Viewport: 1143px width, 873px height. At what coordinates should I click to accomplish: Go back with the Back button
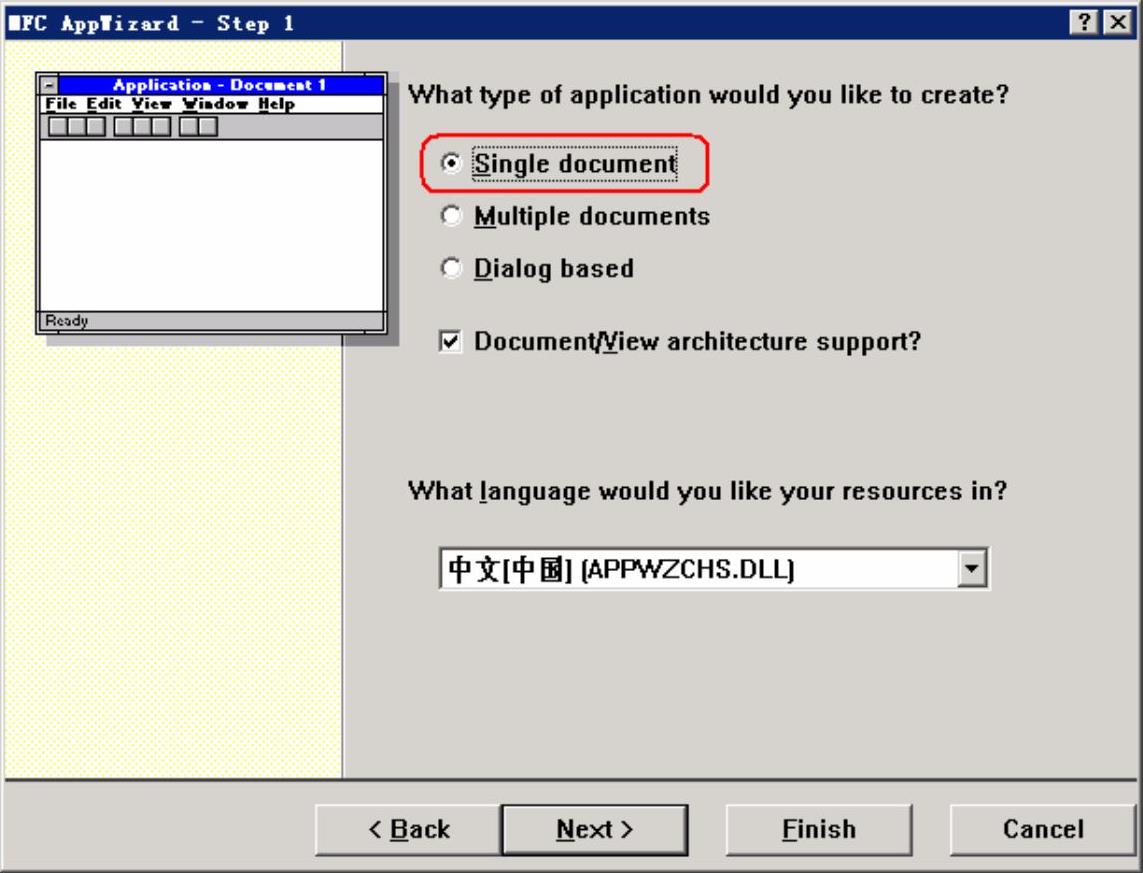408,829
